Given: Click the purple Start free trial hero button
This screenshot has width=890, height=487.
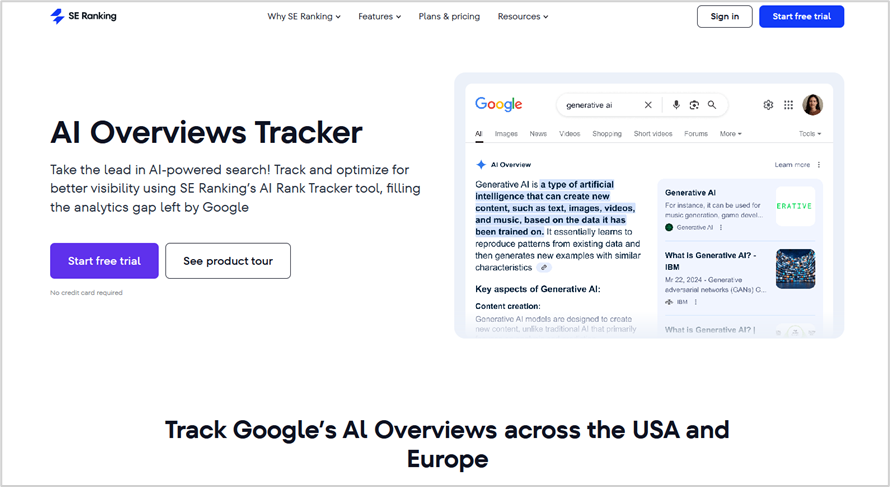Looking at the screenshot, I should (104, 261).
